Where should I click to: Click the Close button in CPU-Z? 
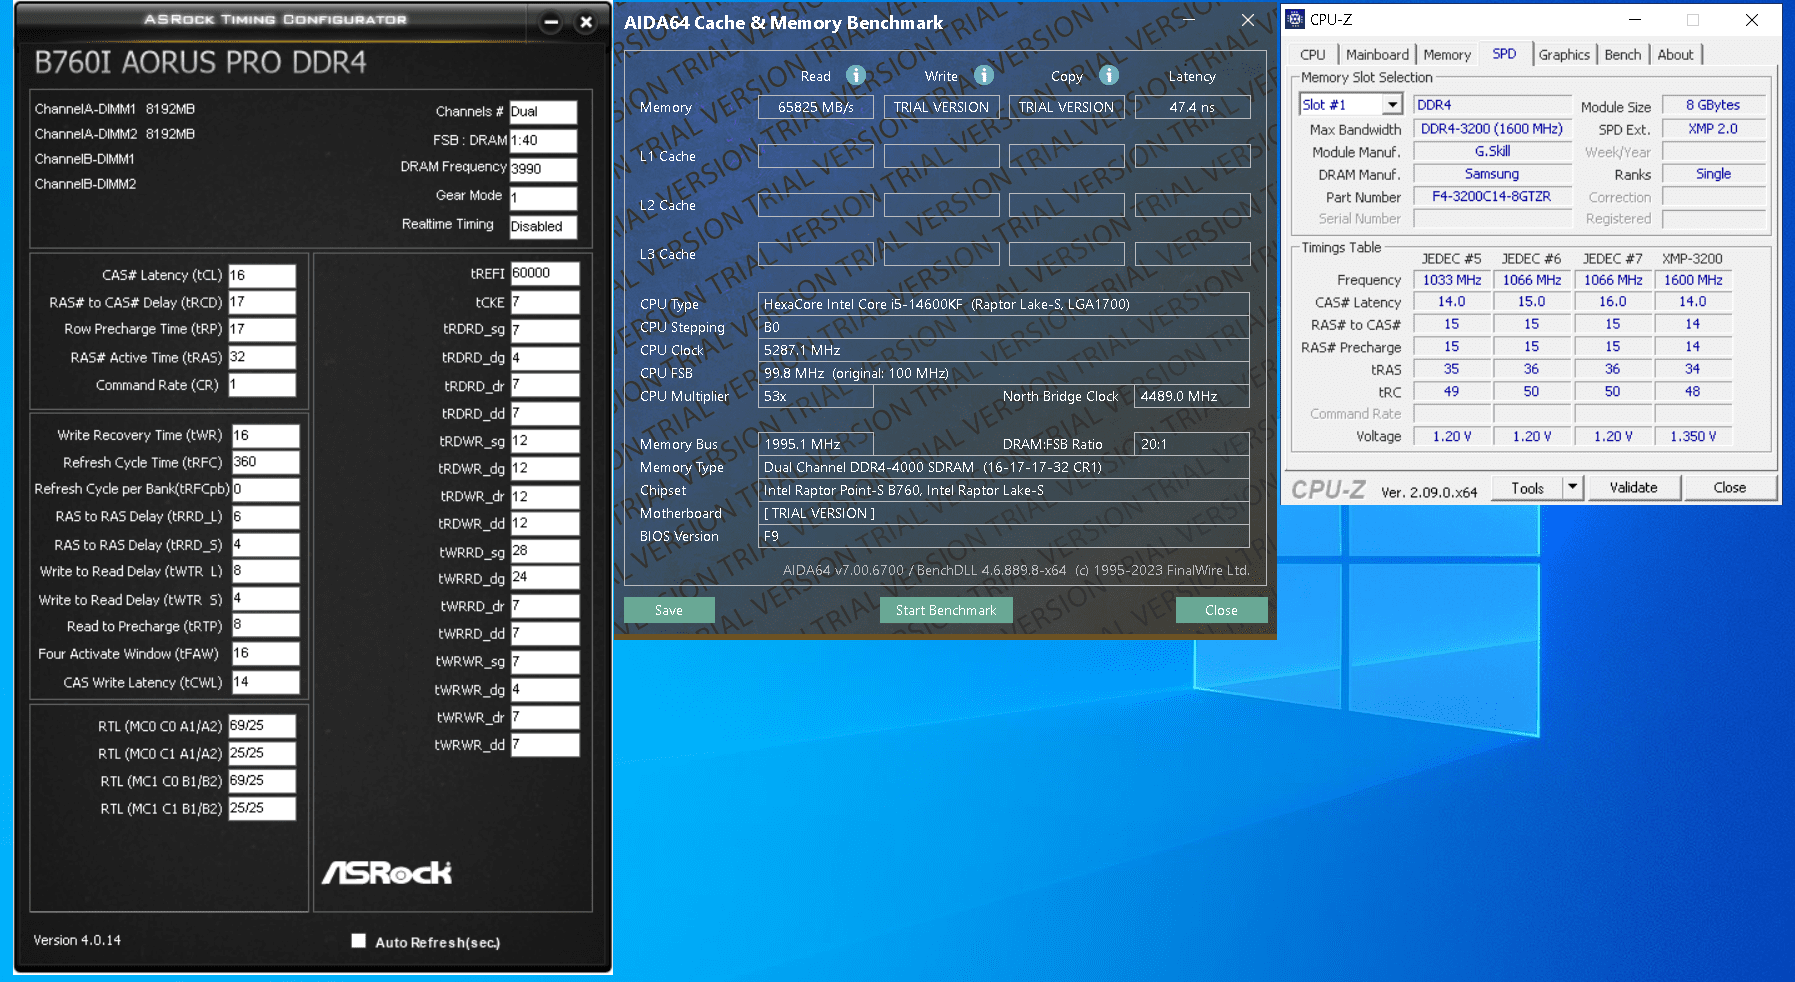point(1729,488)
